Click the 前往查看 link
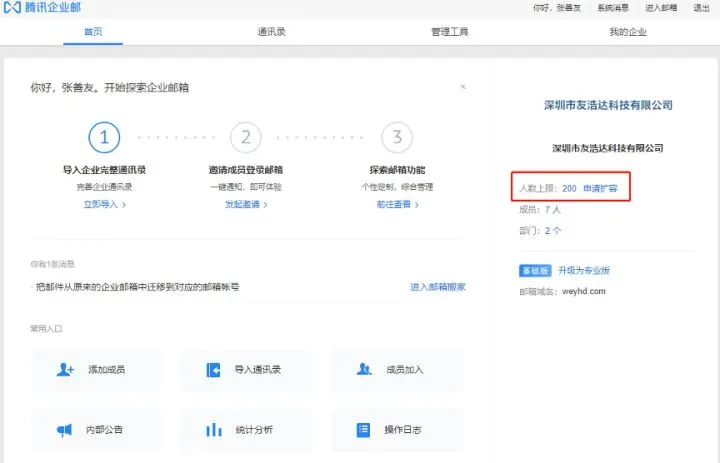 click(397, 204)
